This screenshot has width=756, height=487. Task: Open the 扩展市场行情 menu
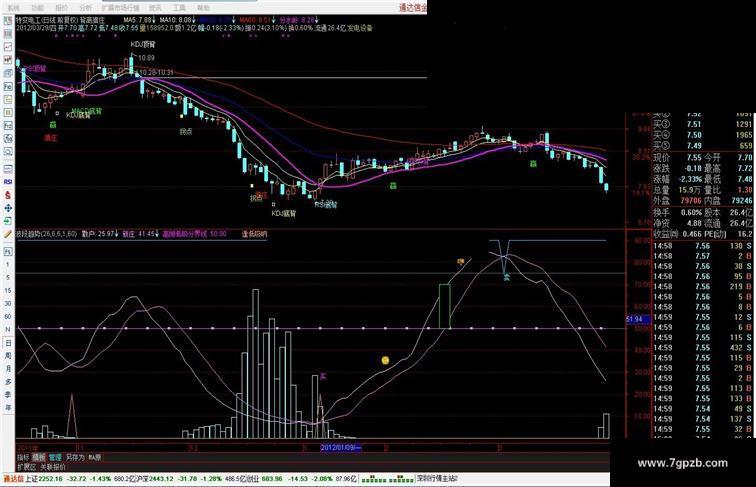tap(121, 8)
